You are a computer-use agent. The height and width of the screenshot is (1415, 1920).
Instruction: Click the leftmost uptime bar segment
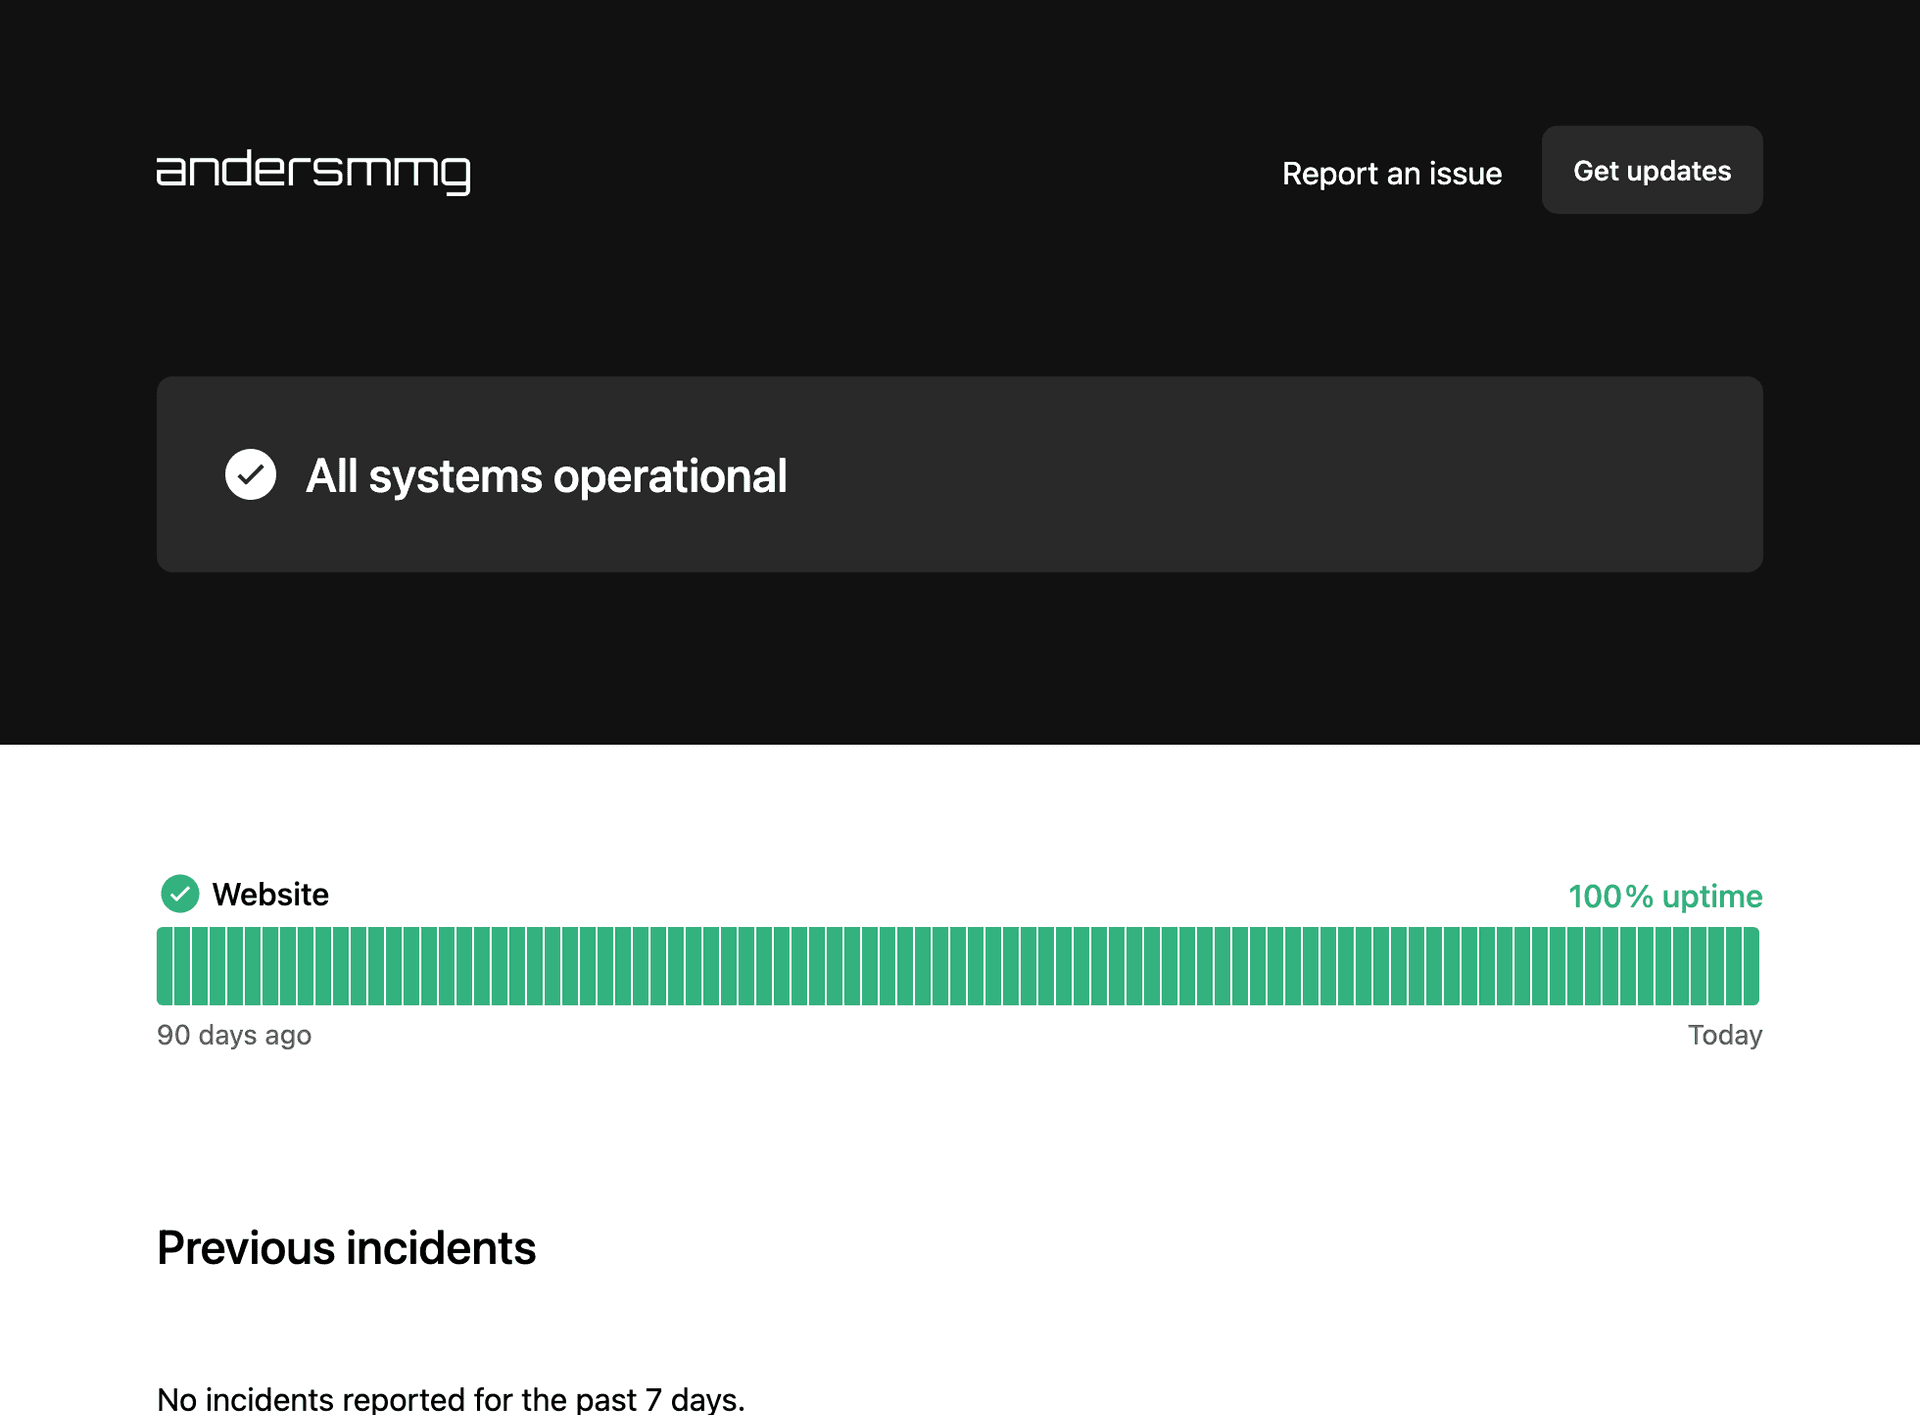(x=164, y=966)
